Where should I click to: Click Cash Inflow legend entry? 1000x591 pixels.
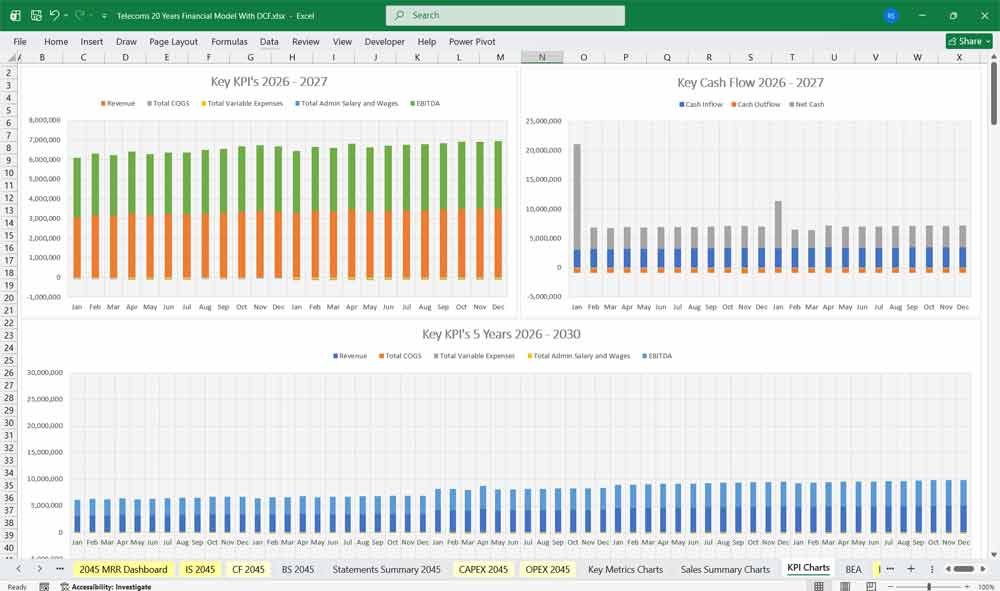(x=701, y=104)
